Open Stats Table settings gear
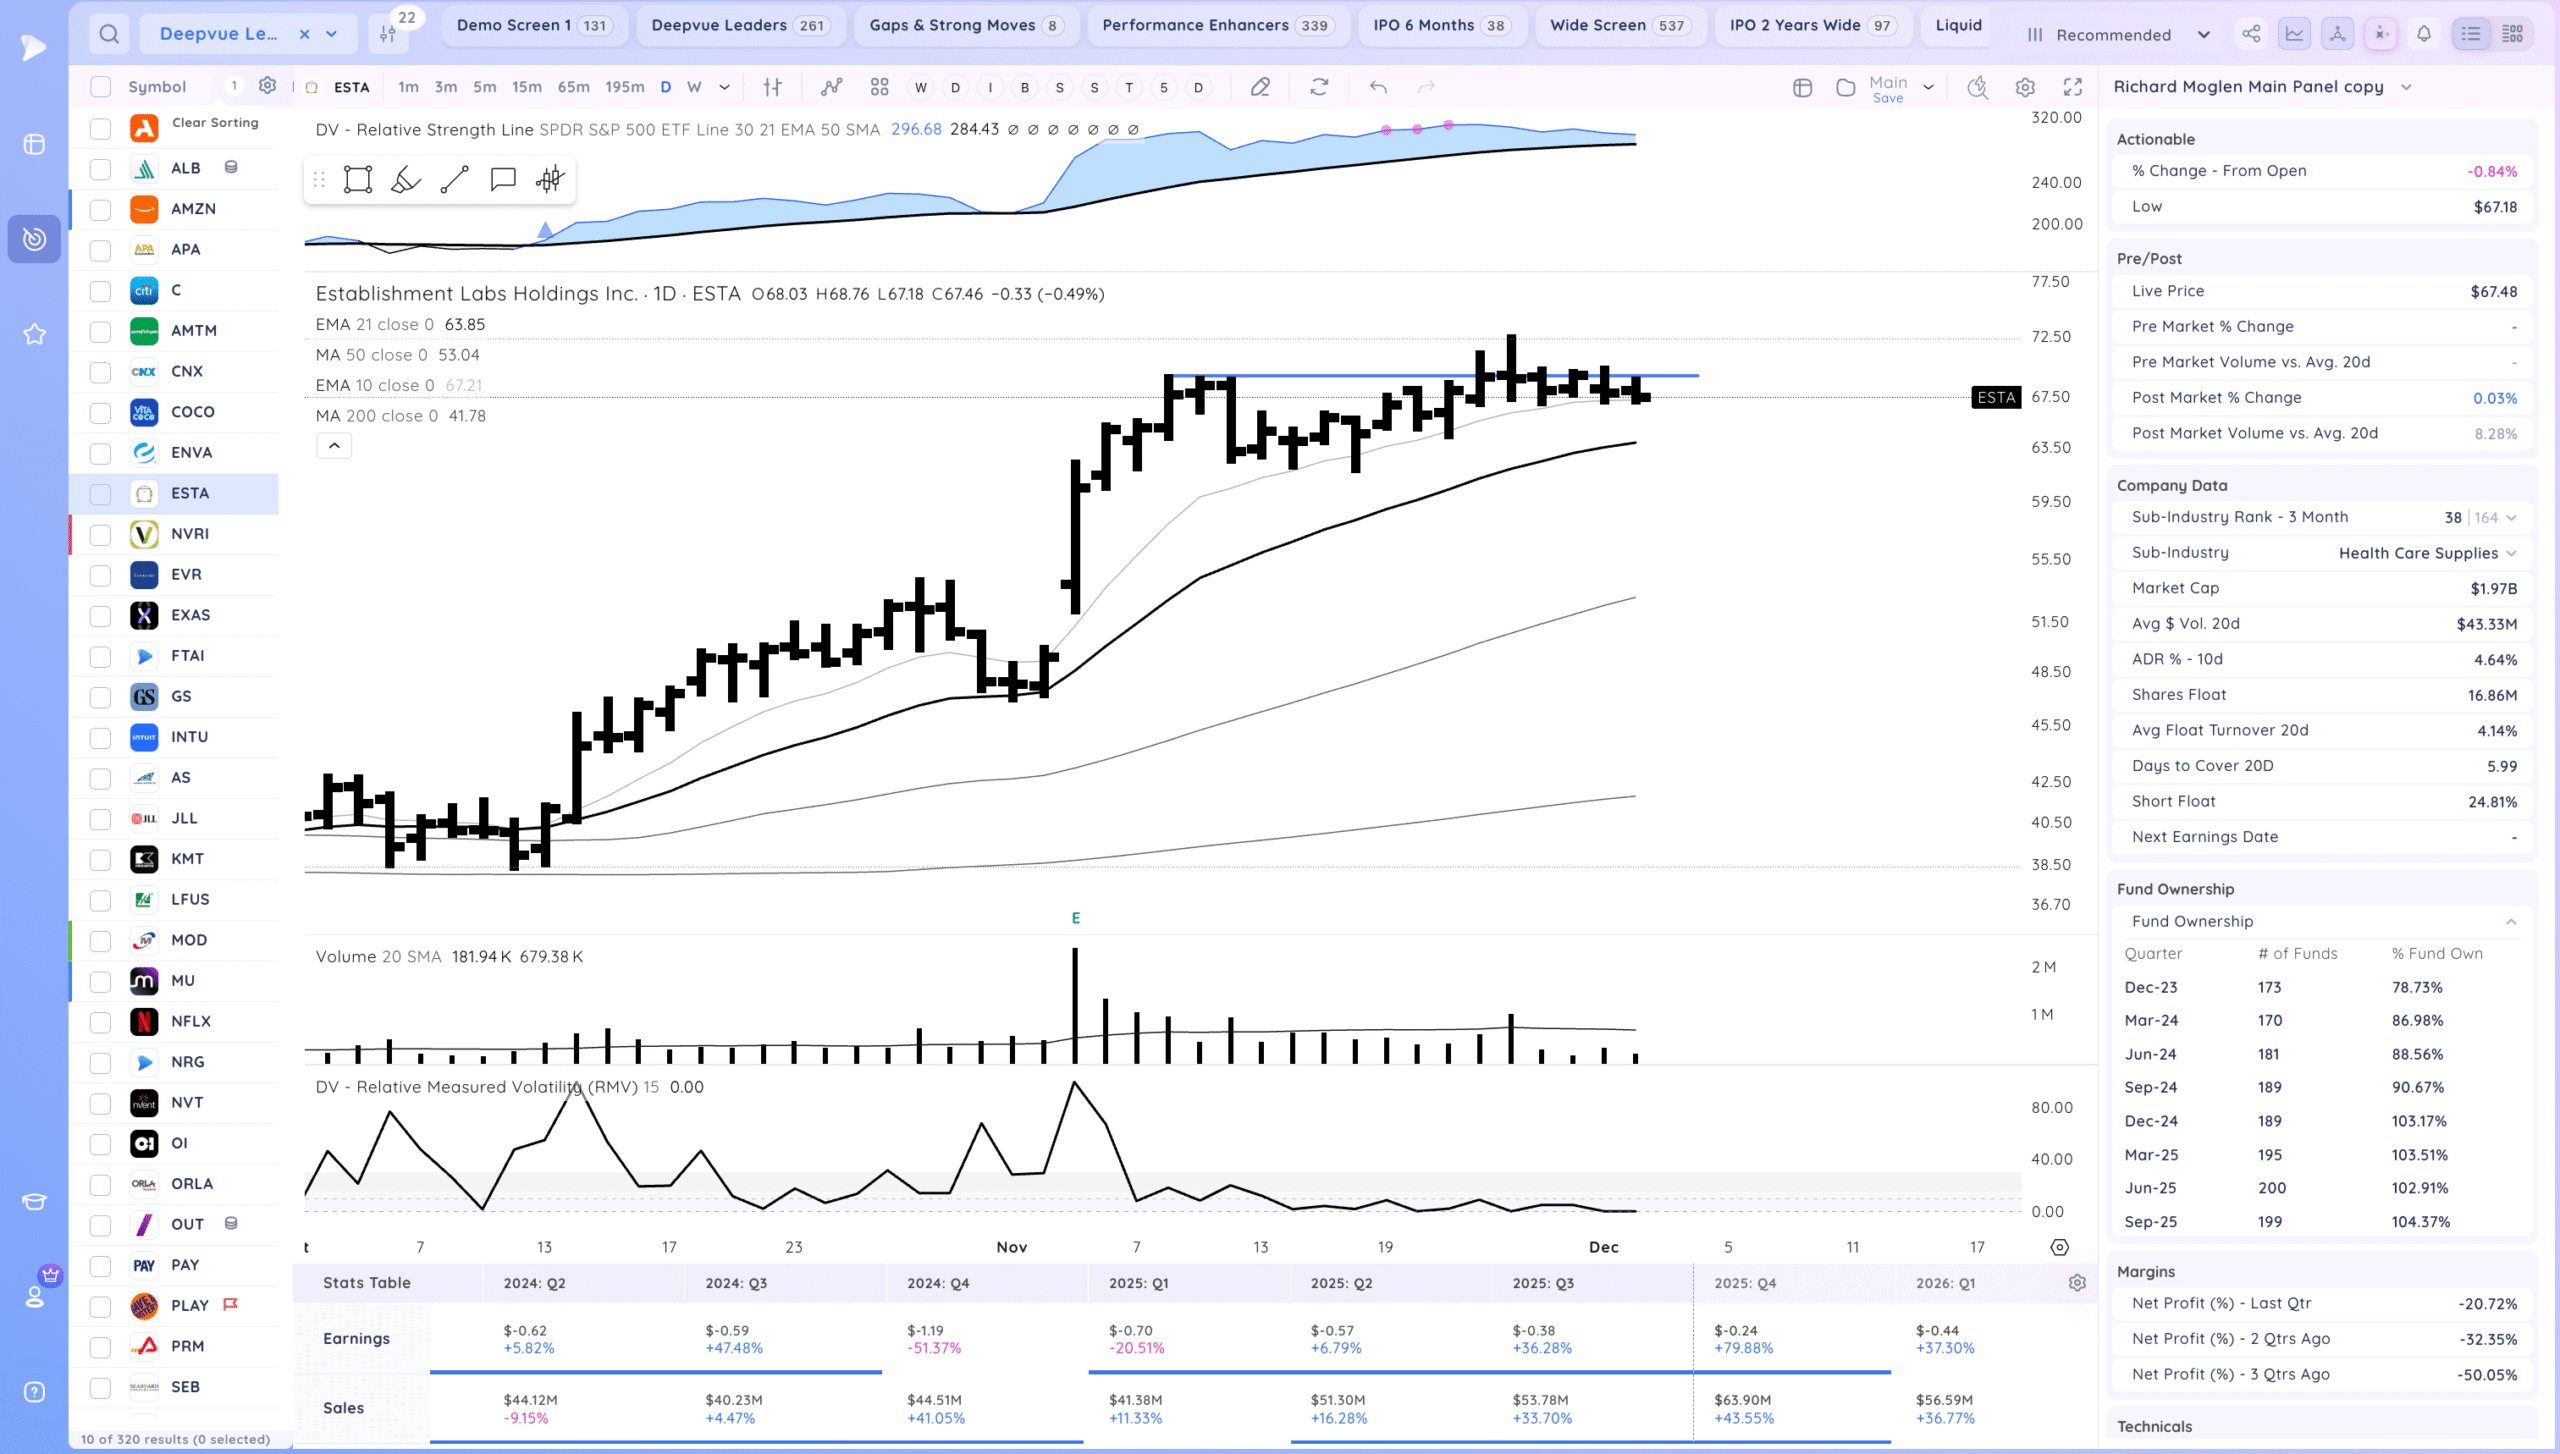This screenshot has width=2560, height=1454. point(2077,1283)
